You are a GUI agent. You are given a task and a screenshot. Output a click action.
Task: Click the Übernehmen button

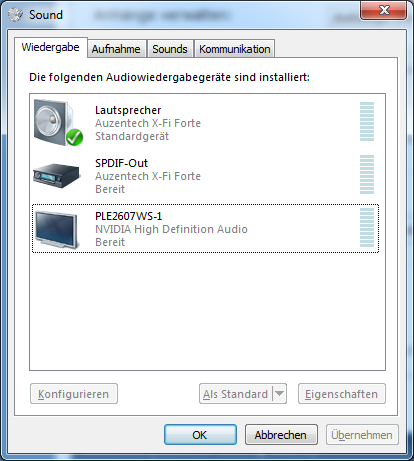click(362, 435)
